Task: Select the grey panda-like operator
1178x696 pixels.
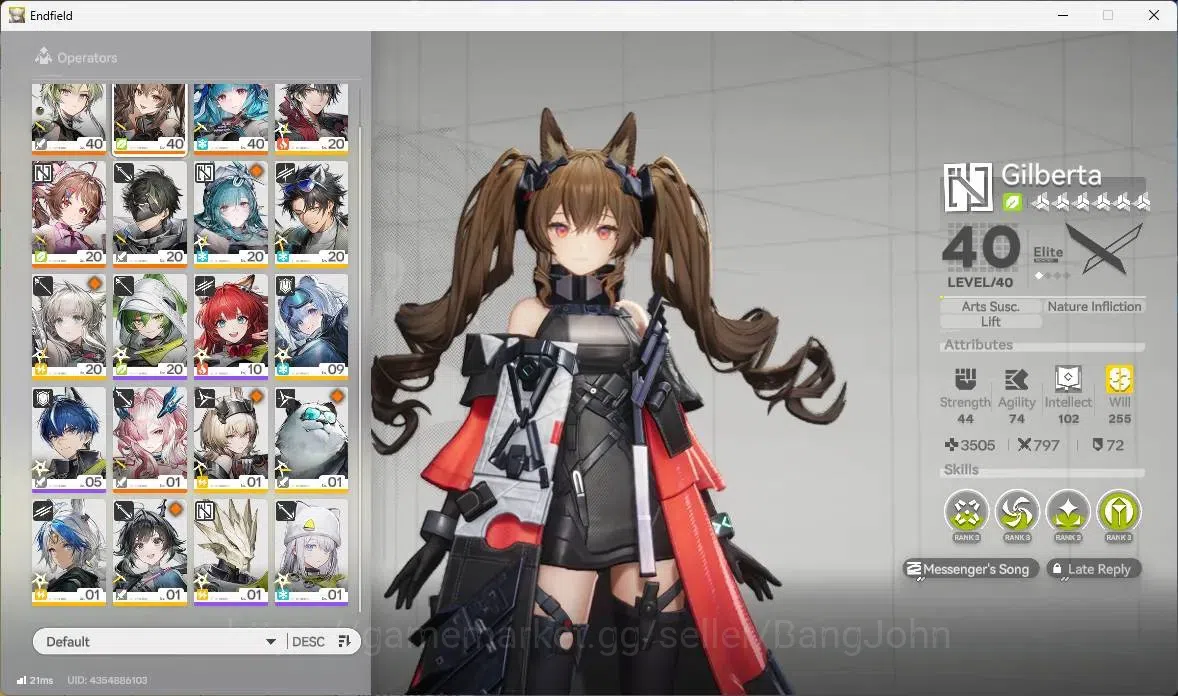Action: tap(312, 439)
